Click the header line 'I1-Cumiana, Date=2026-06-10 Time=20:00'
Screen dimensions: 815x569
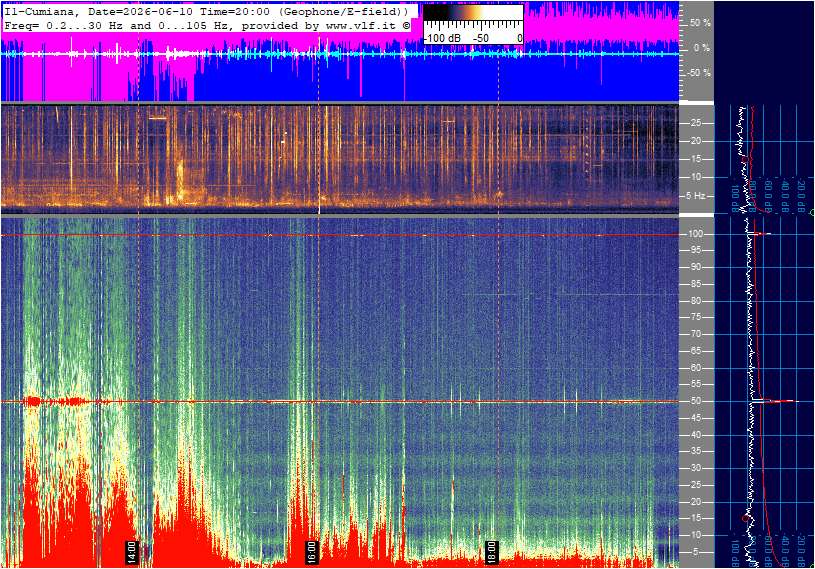pyautogui.click(x=139, y=11)
